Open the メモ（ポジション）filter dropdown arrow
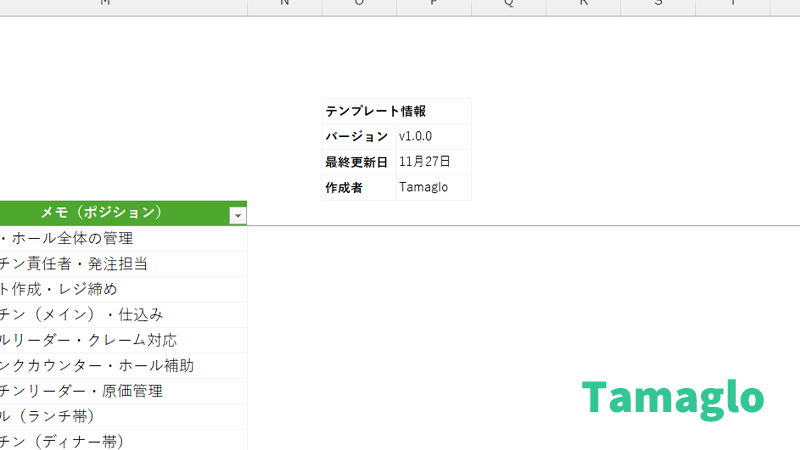The image size is (800, 450). [237, 214]
